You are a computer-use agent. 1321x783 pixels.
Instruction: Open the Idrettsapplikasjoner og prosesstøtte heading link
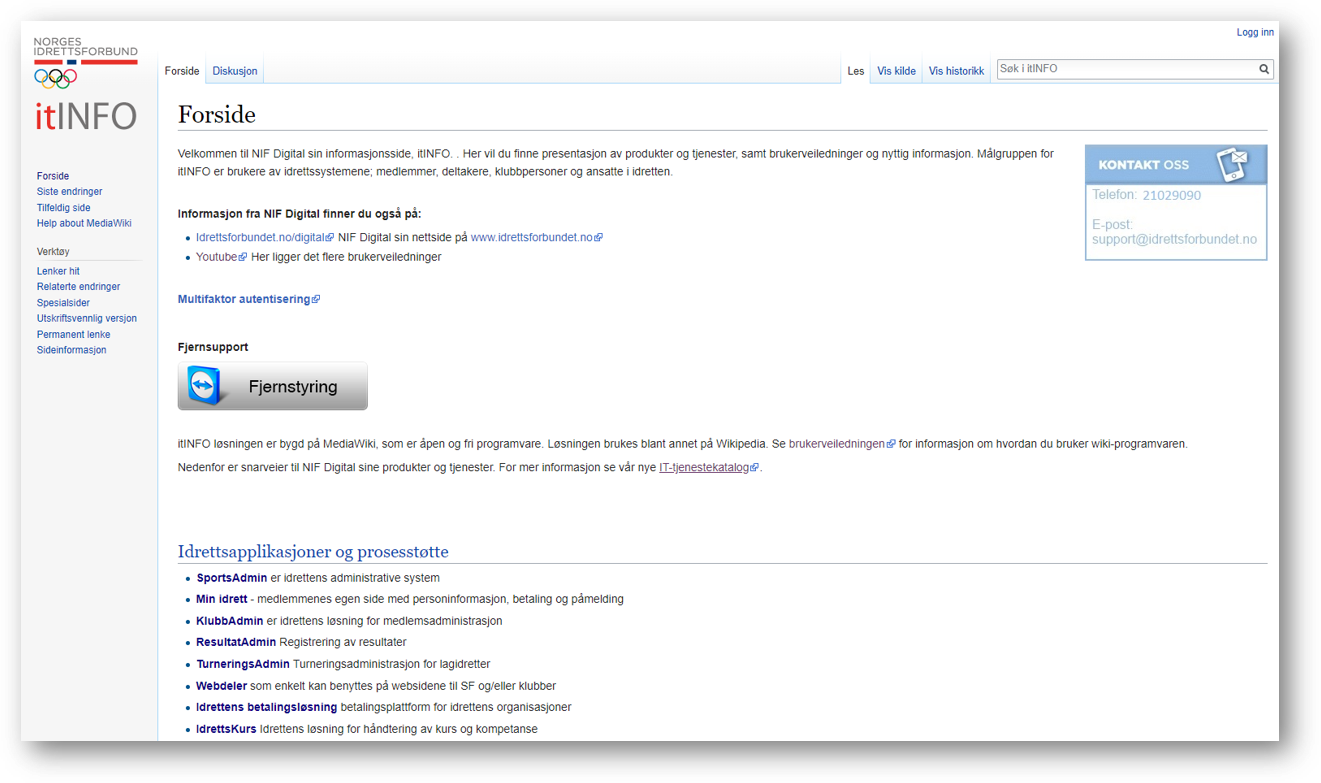pos(313,552)
